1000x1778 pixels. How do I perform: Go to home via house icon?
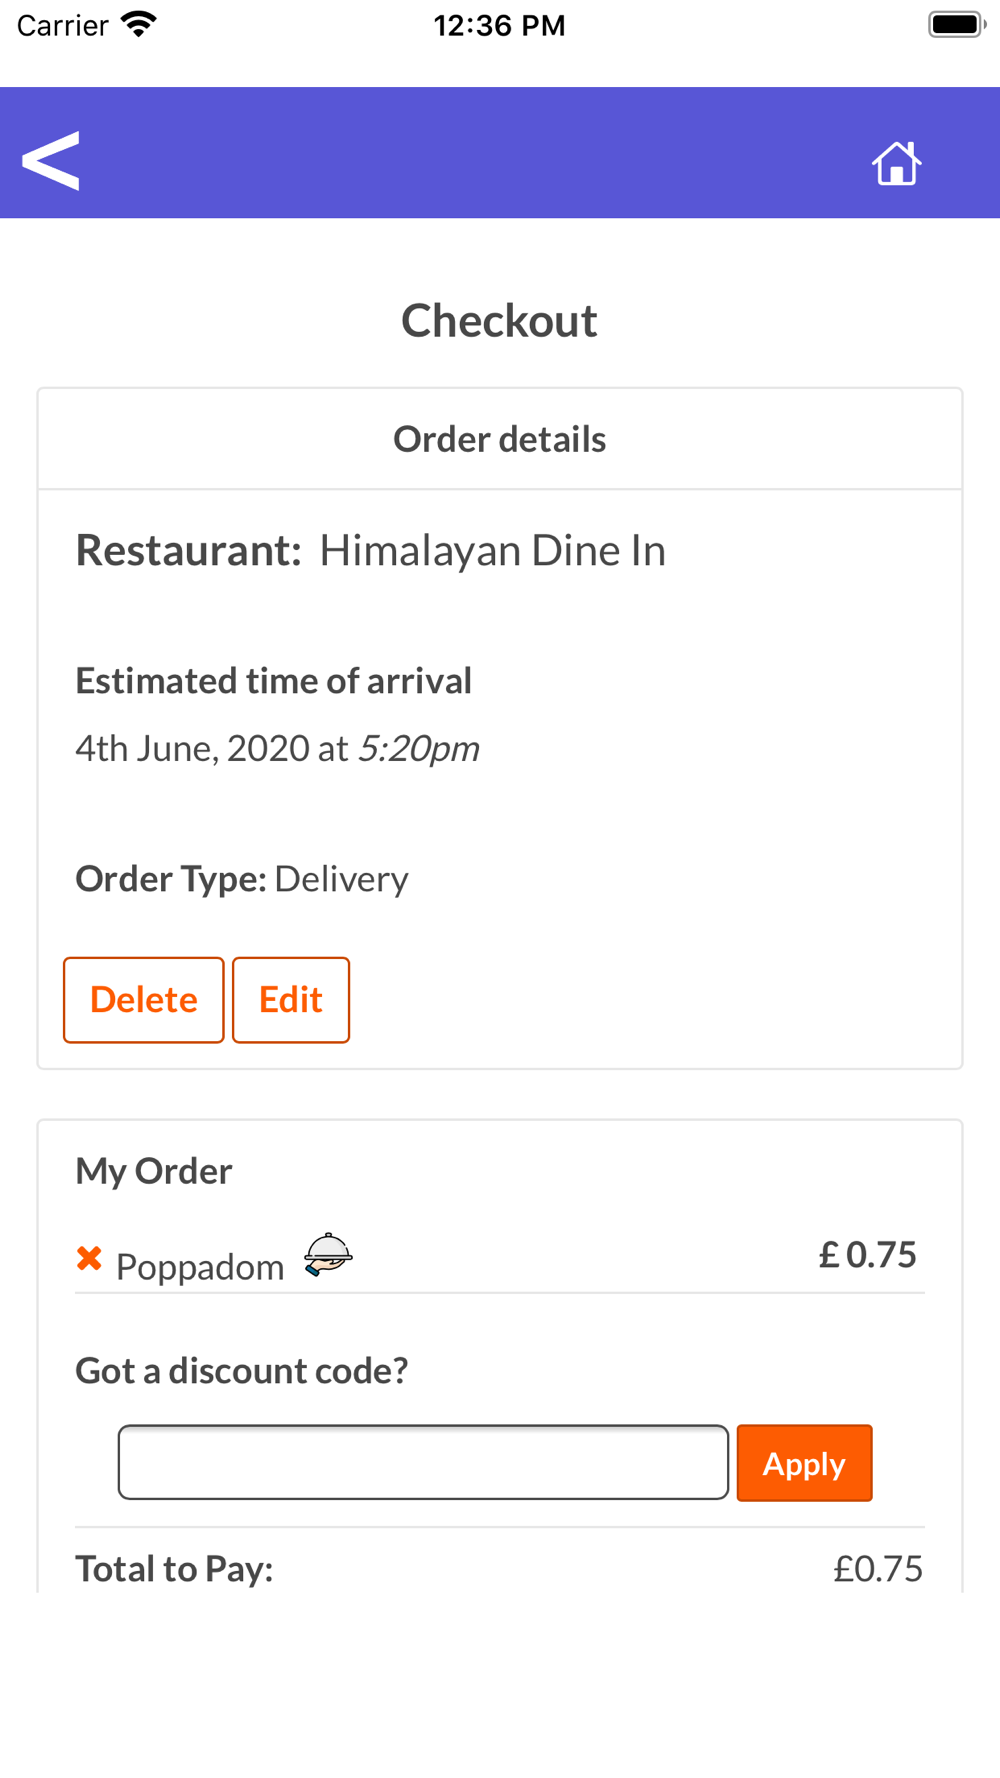896,162
